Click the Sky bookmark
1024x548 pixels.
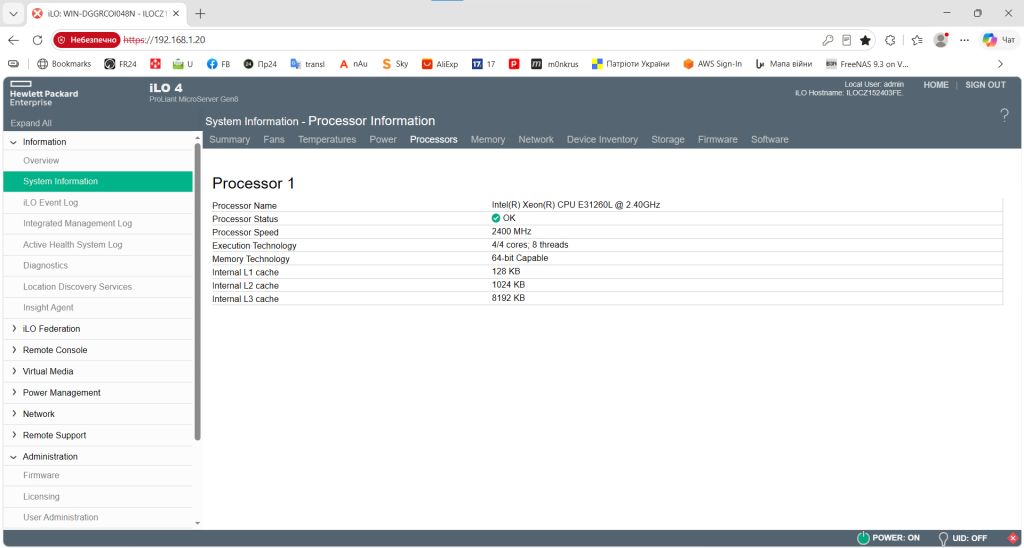click(395, 64)
